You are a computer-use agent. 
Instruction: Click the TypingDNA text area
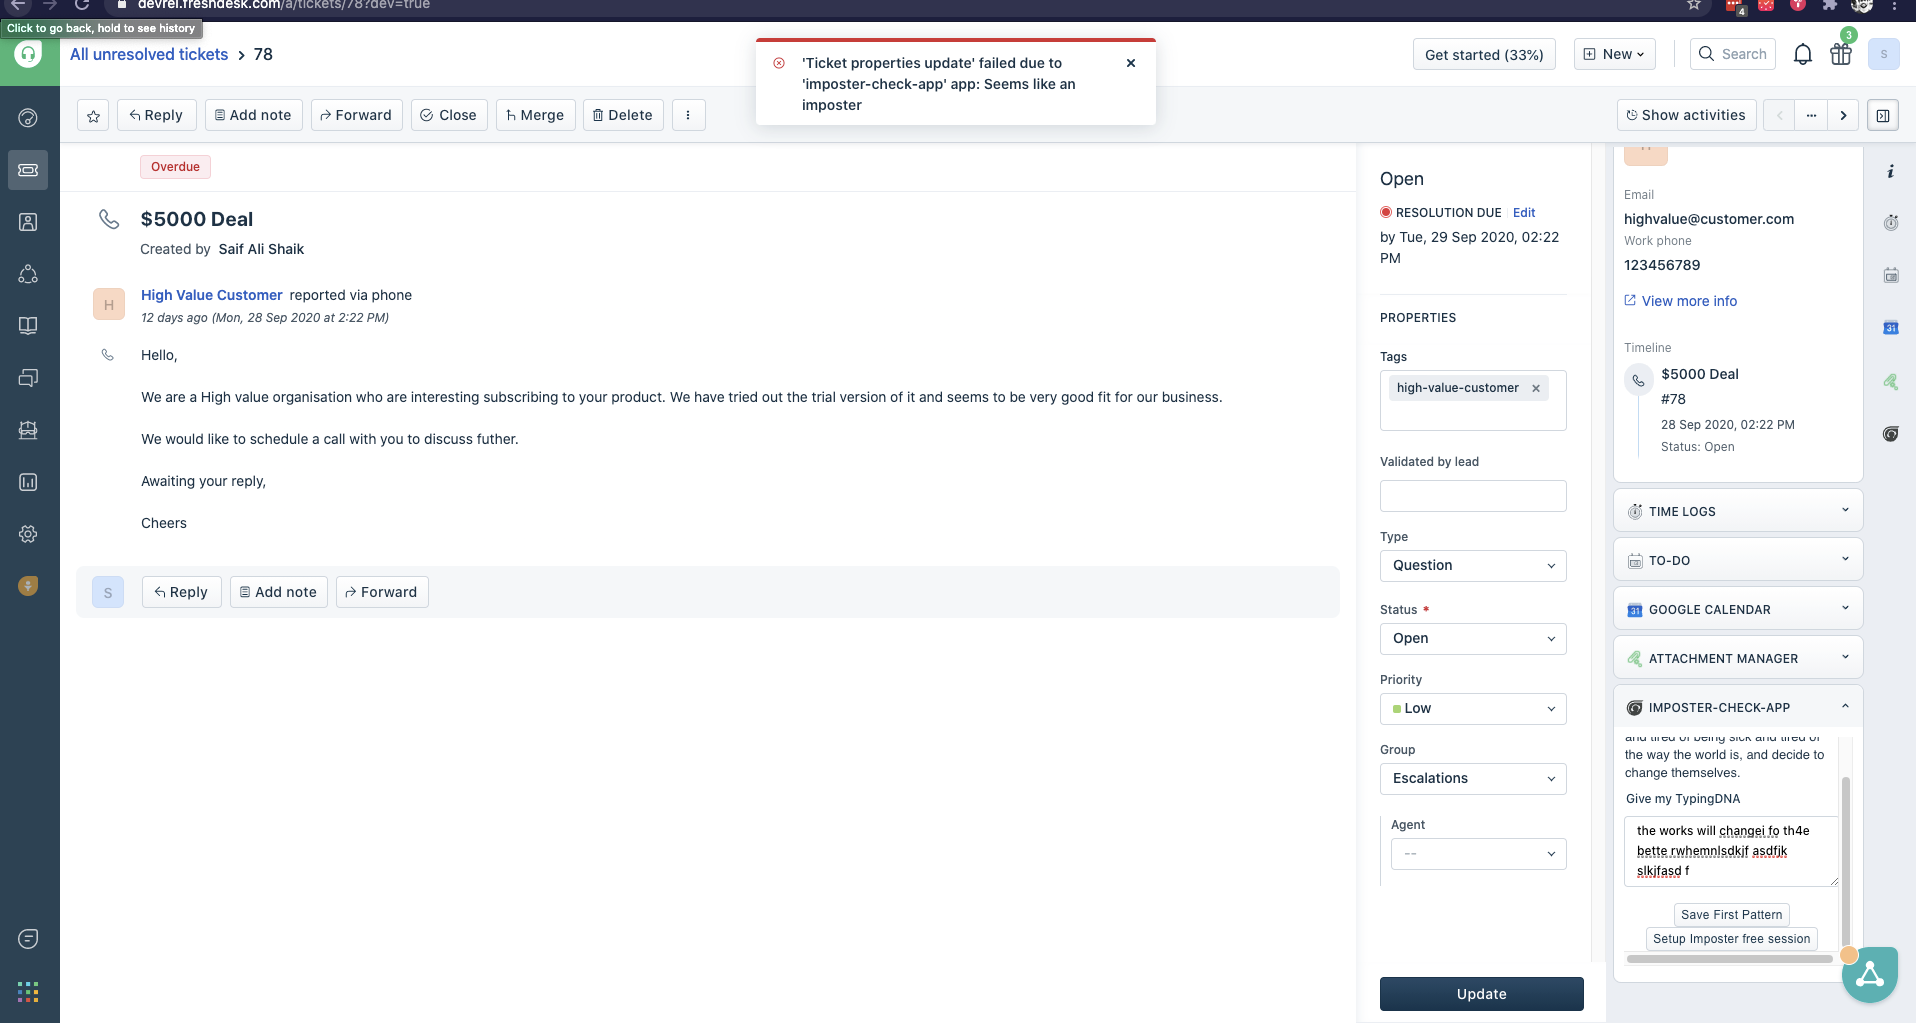1731,851
